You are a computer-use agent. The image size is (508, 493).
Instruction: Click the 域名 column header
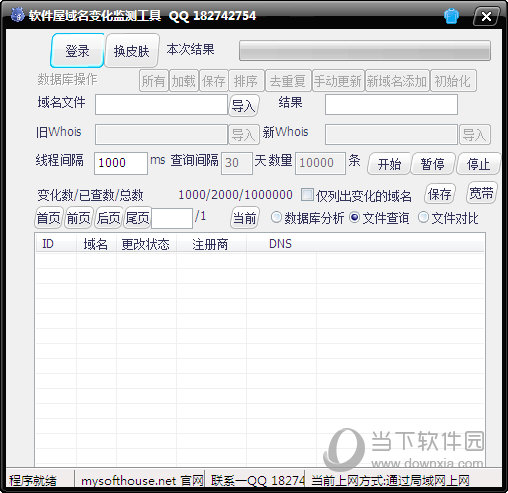[x=96, y=244]
